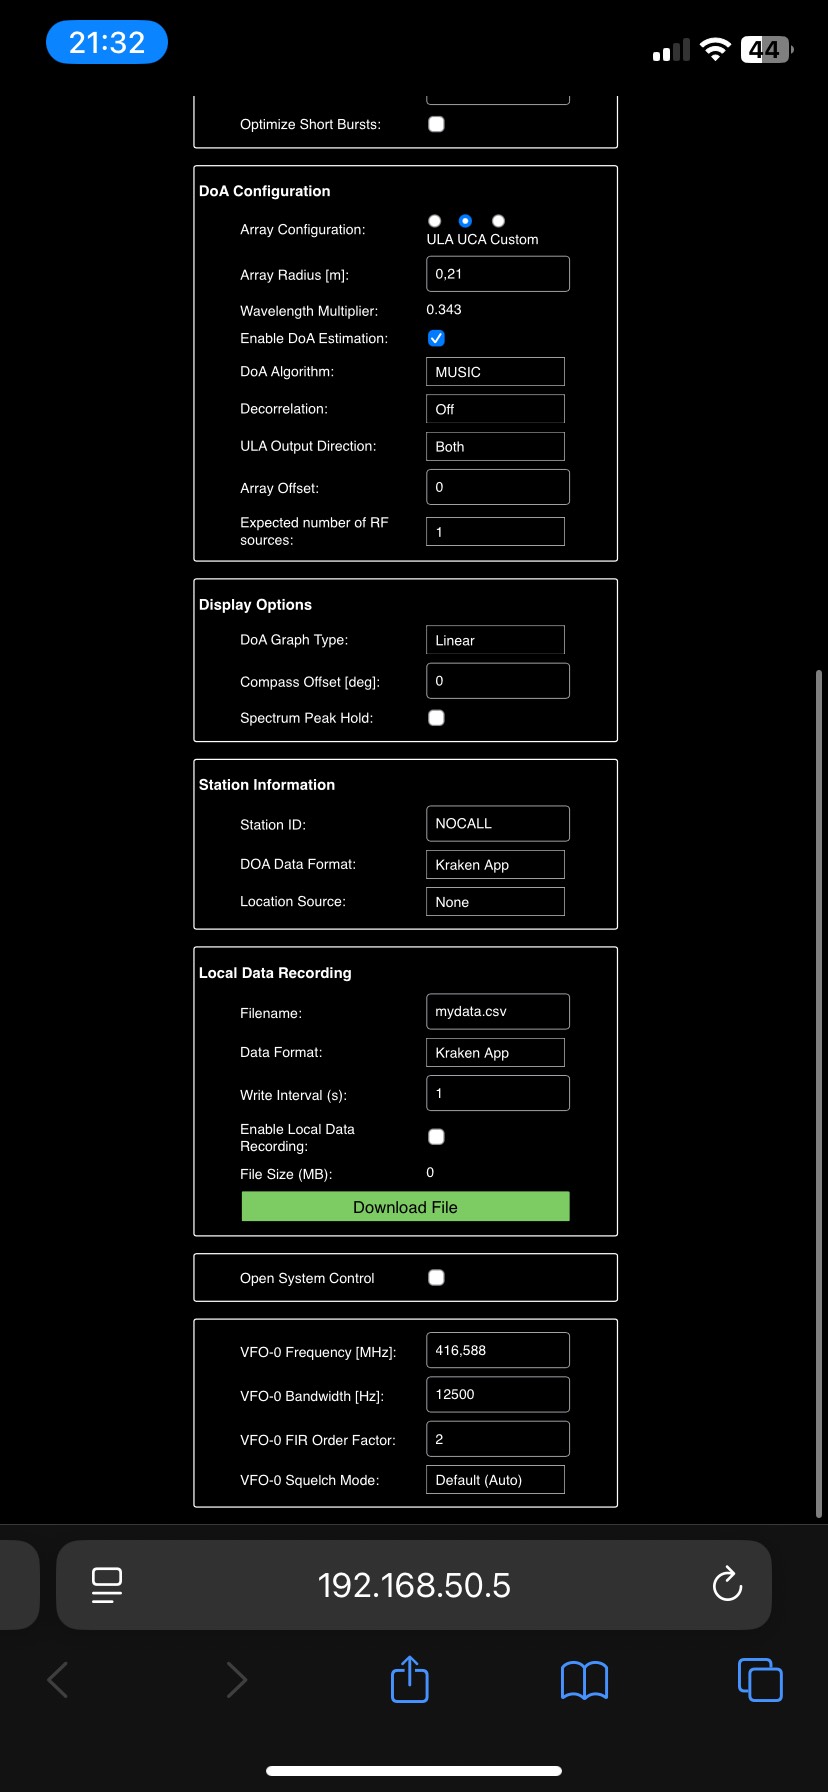Open the DoA Algorithm MUSIC dropdown
This screenshot has height=1792, width=828.
click(495, 372)
